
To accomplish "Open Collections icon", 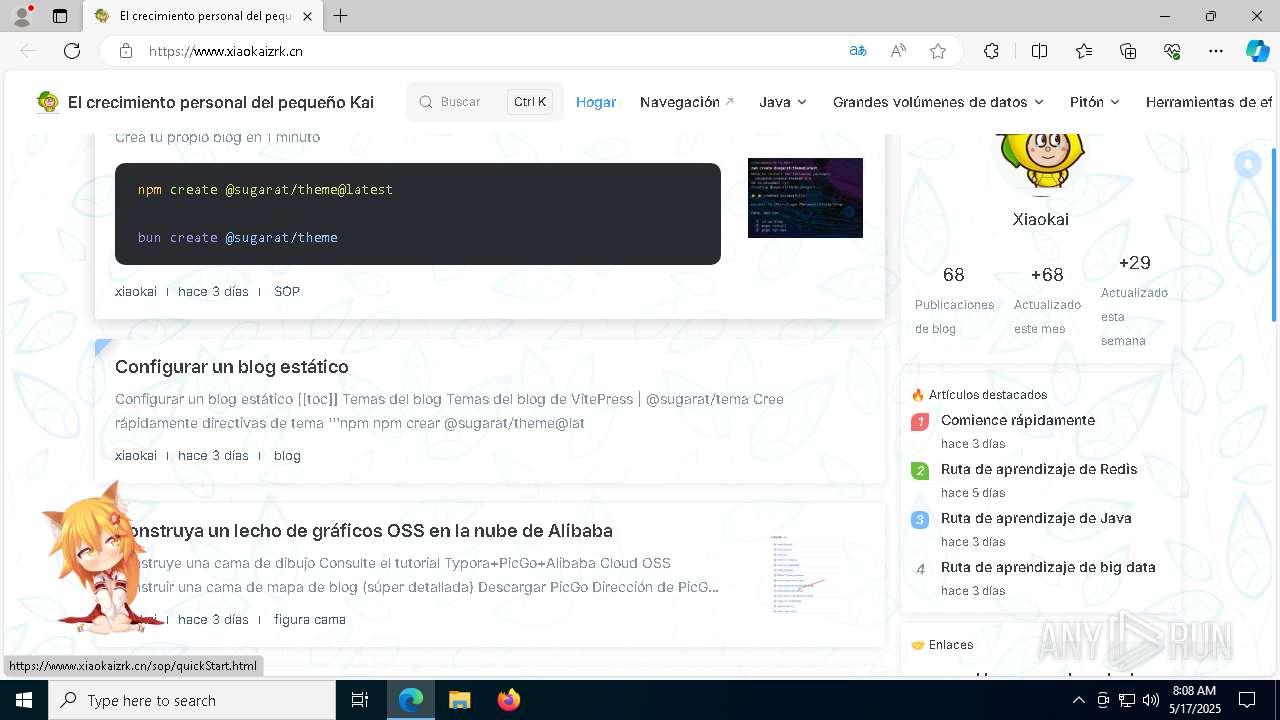I will (1128, 51).
